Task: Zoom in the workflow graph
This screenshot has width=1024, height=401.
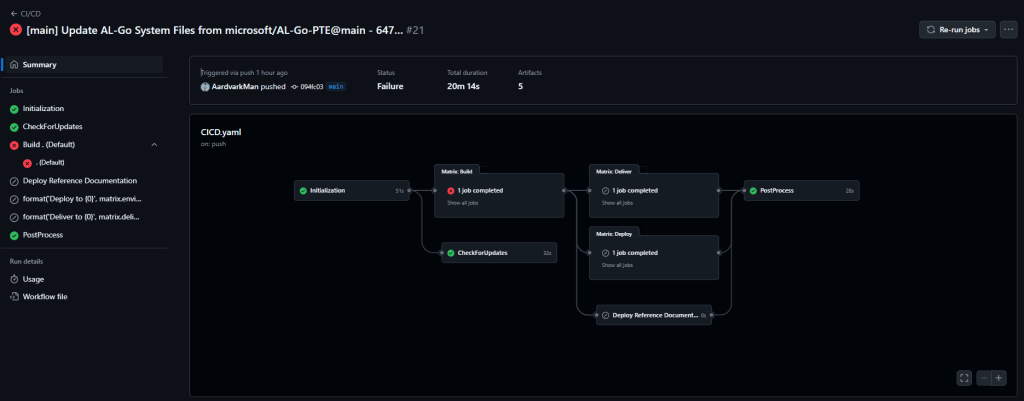Action: [998, 378]
